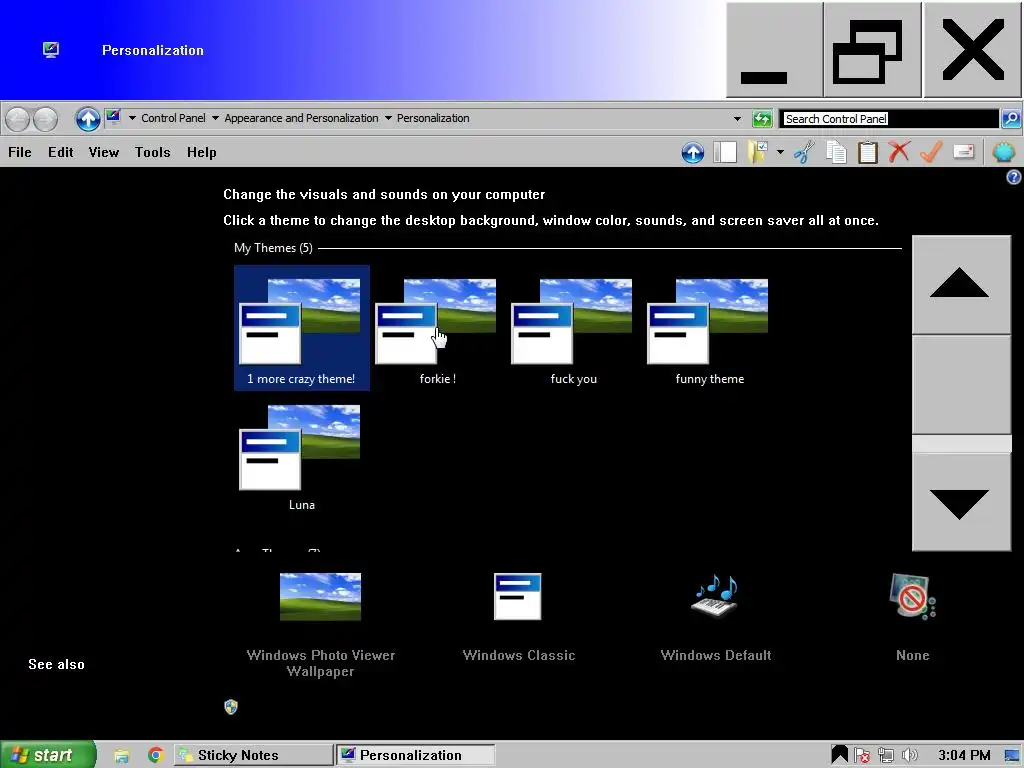Screen dimensions: 1024x768
Task: Click the Paste clipboard icon
Action: [867, 152]
